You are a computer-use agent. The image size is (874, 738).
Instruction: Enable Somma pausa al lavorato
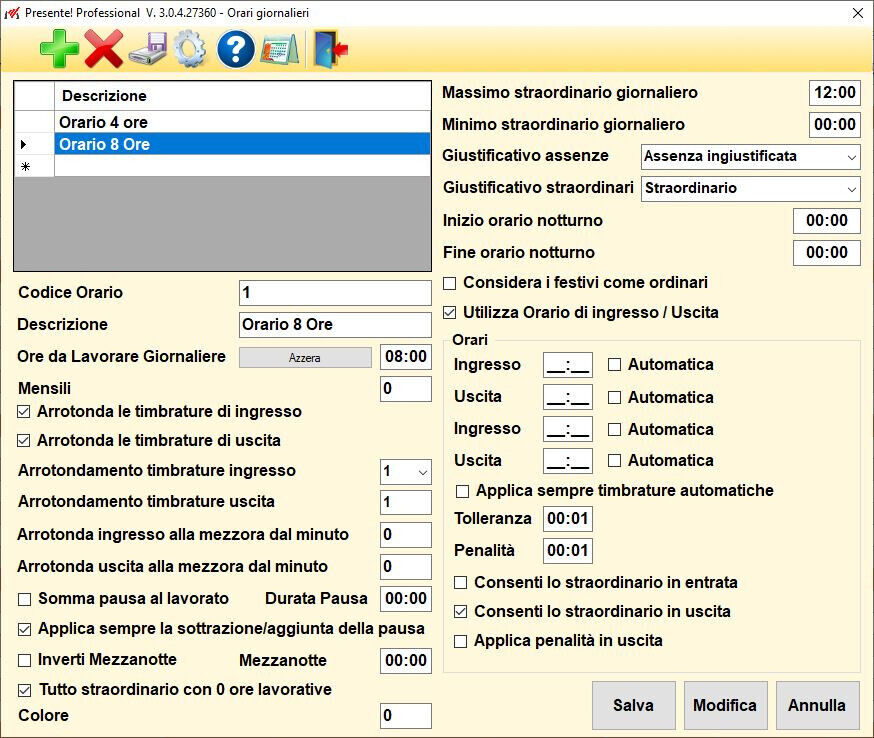(x=25, y=599)
